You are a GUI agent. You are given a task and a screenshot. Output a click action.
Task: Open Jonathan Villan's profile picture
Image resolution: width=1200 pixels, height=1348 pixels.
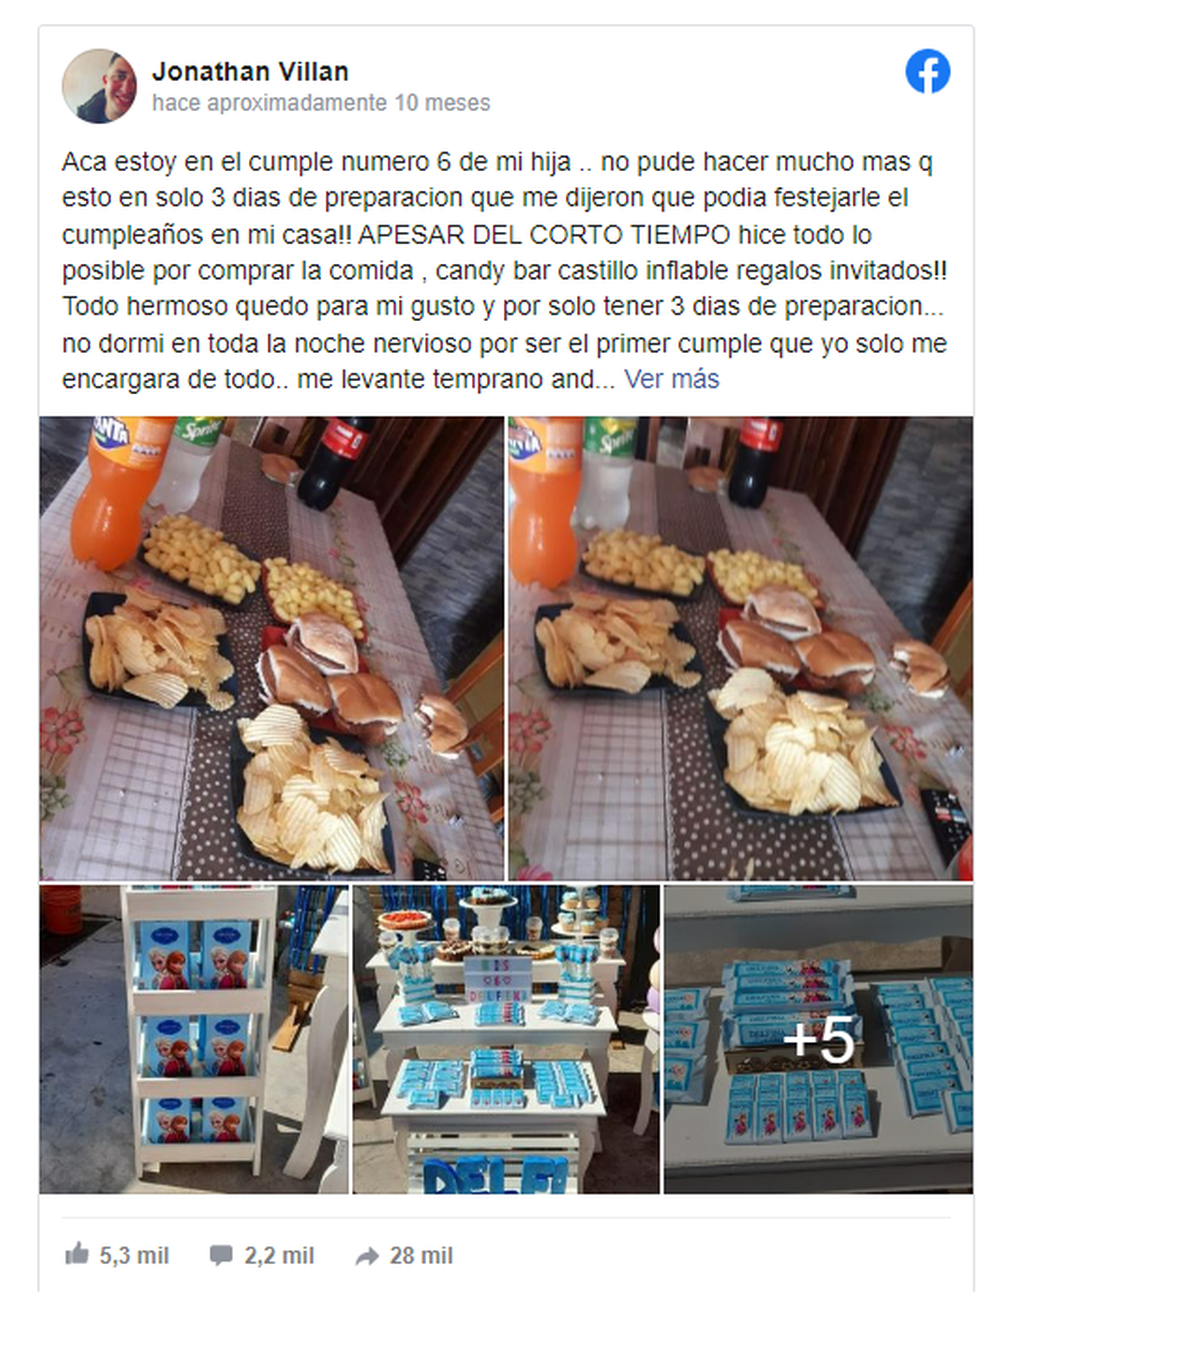[99, 86]
